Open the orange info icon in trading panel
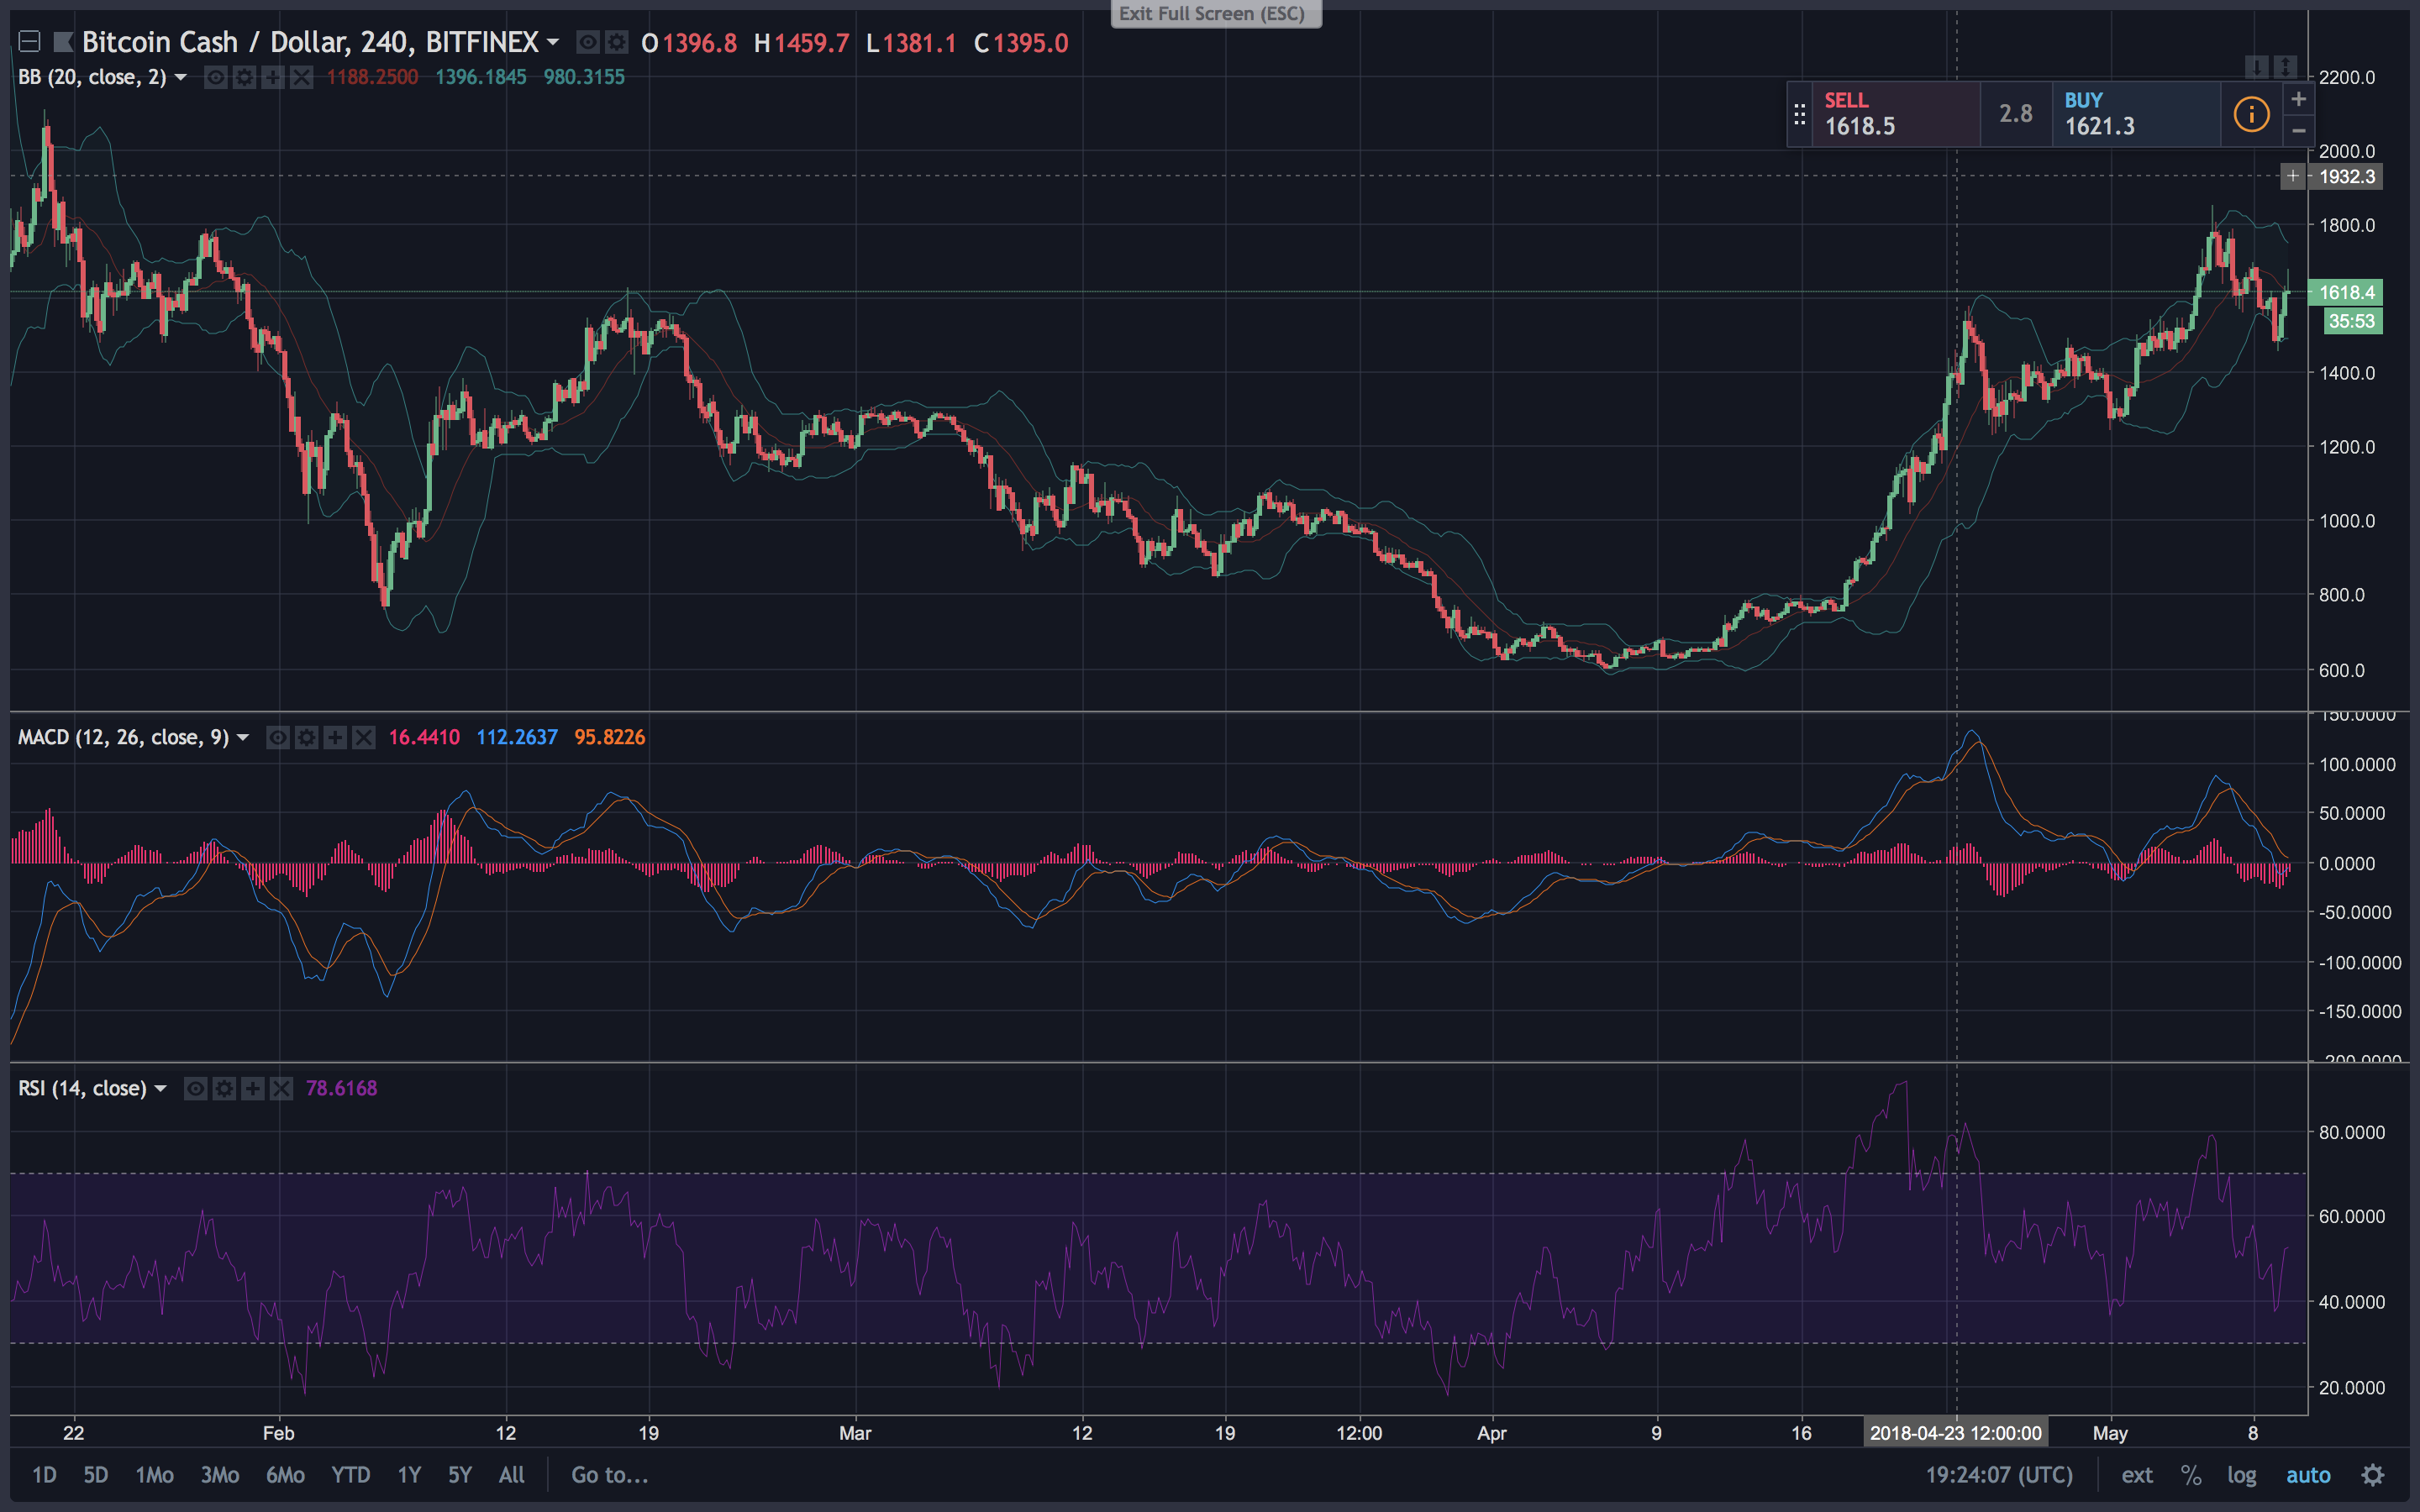The image size is (2420, 1512). click(2251, 114)
